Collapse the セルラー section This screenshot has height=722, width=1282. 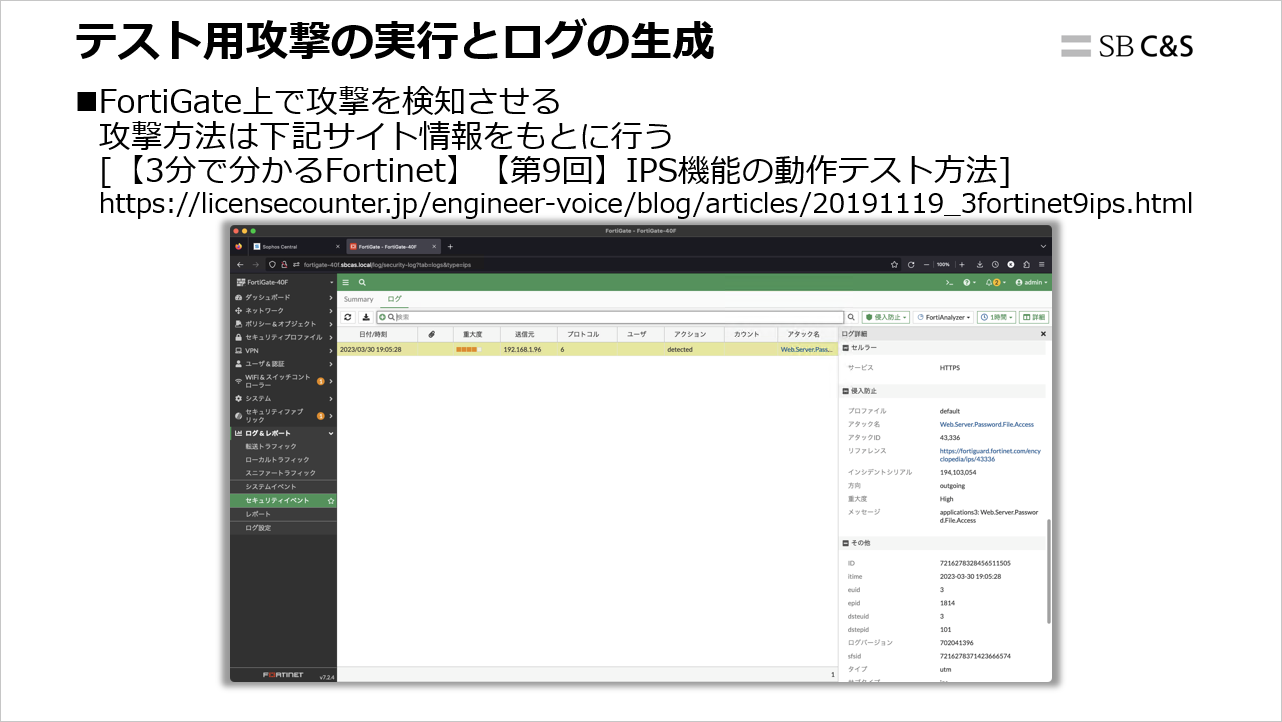coord(845,348)
